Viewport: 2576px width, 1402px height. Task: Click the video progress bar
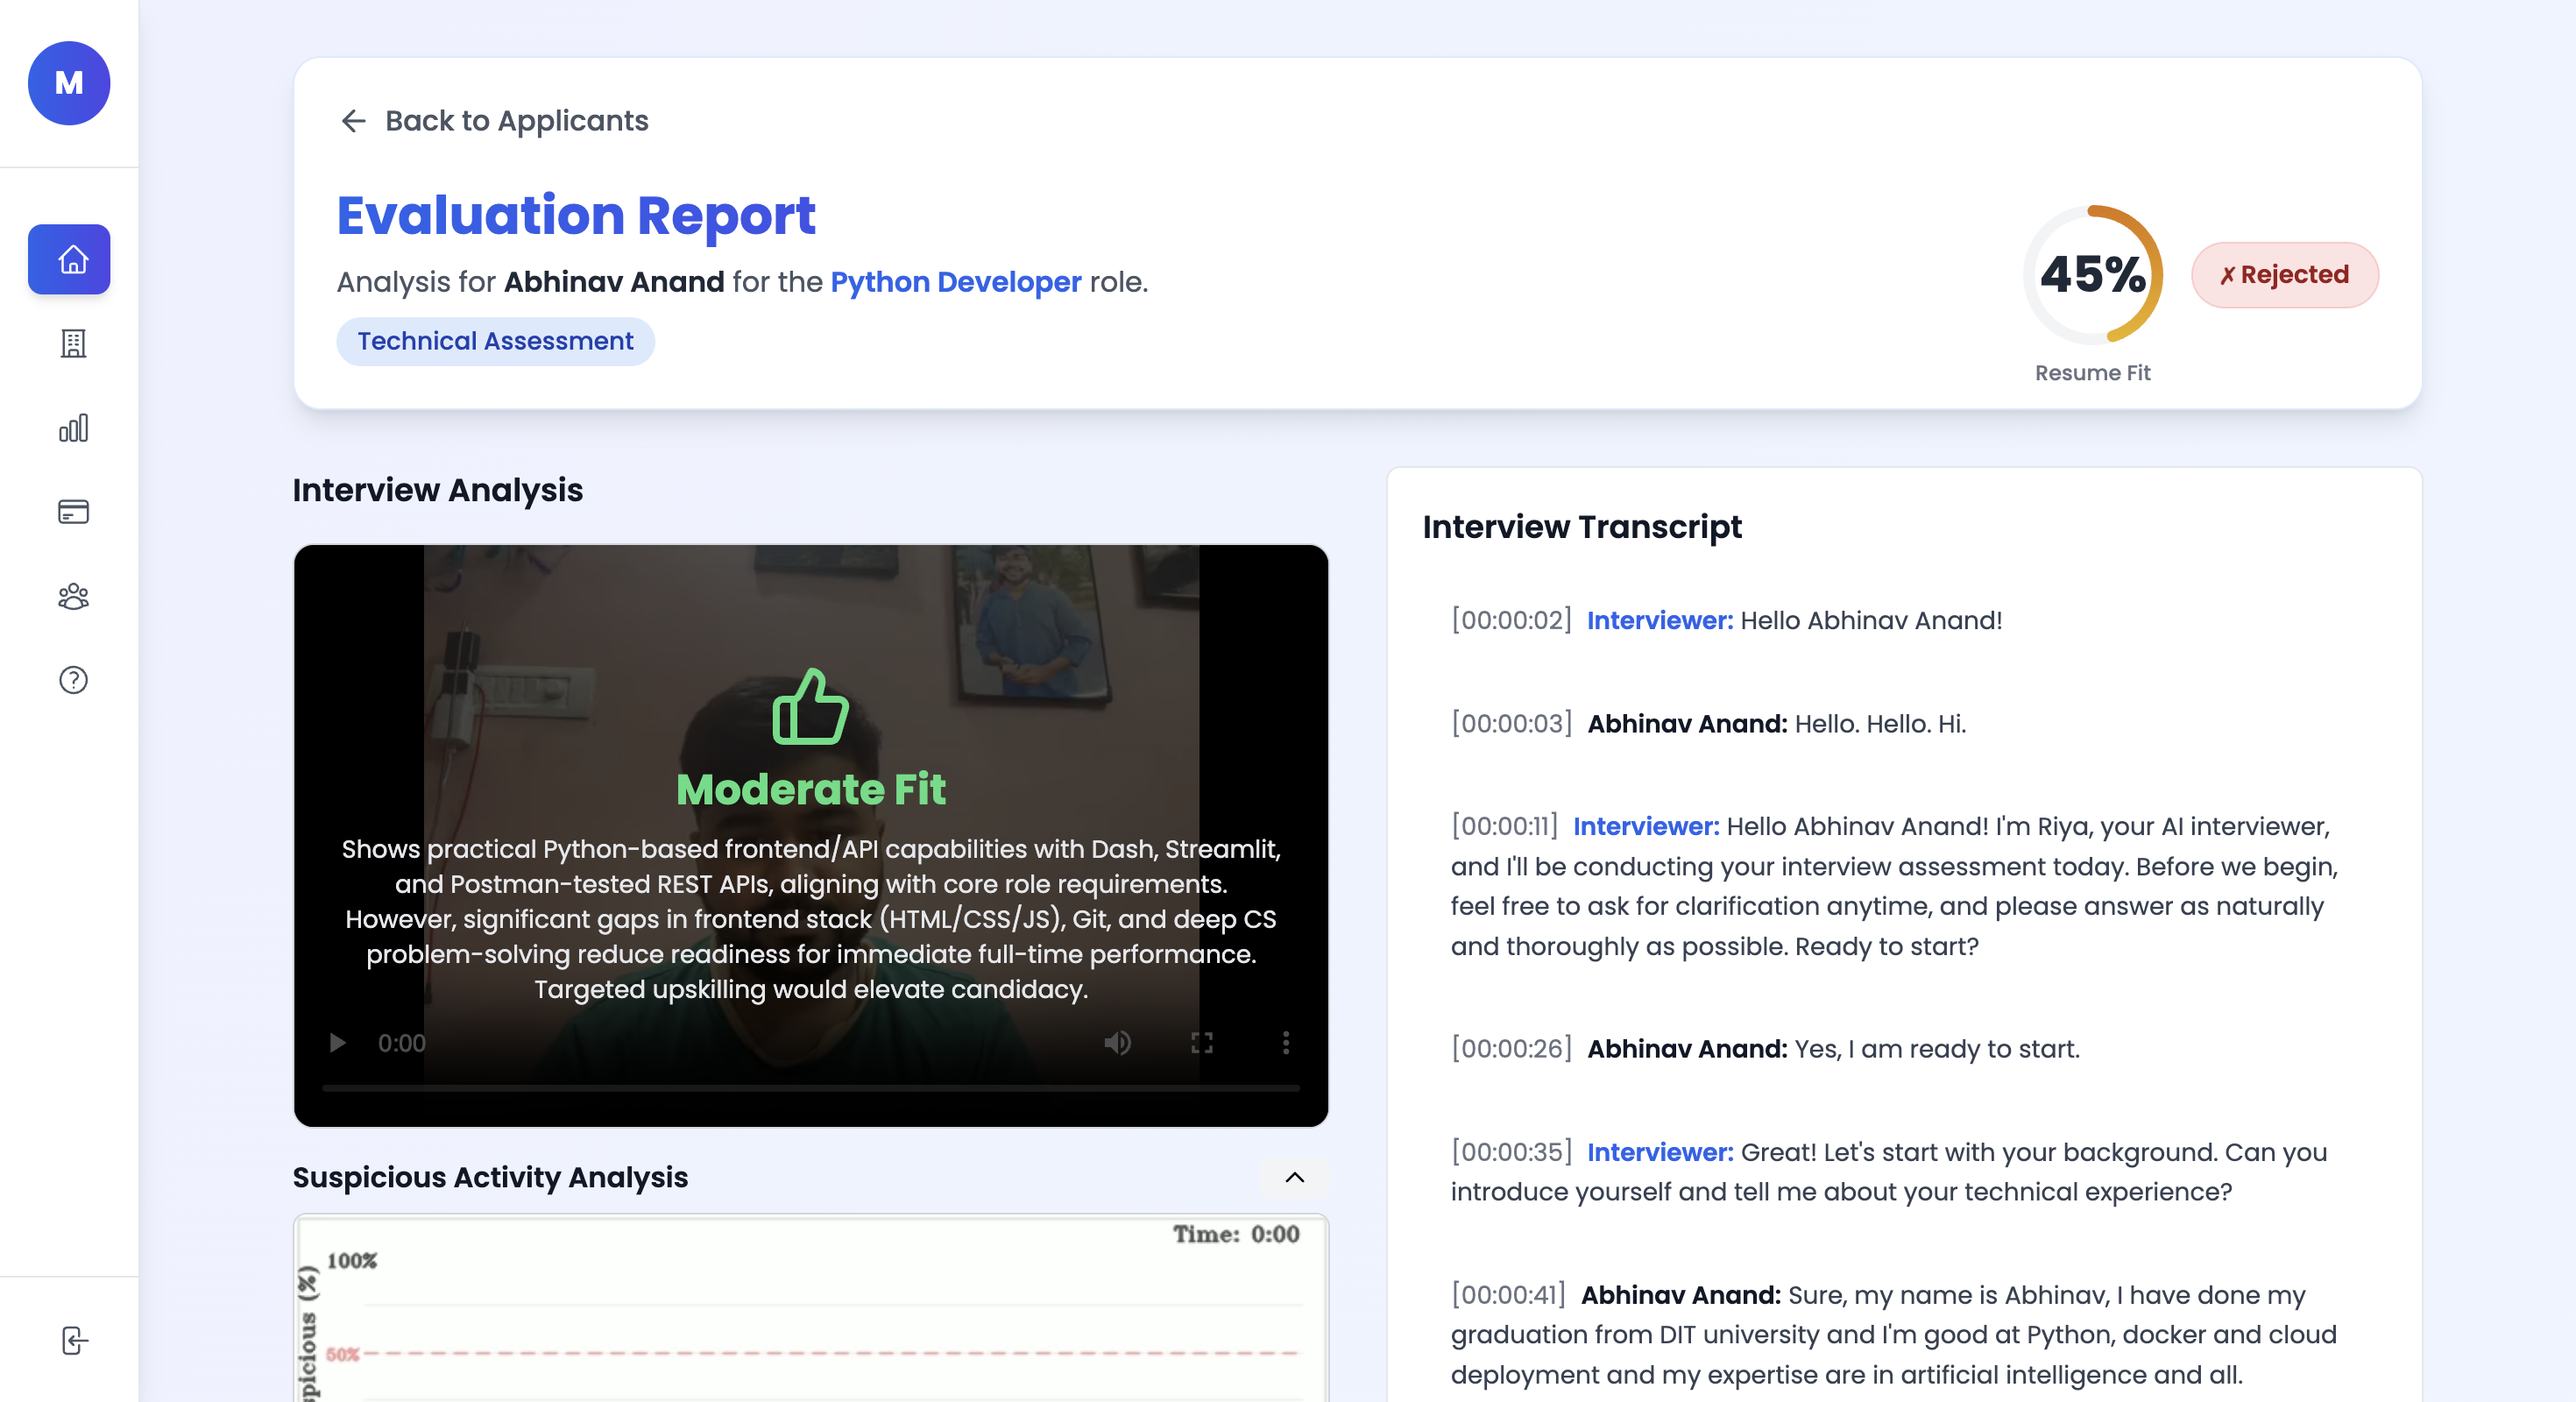(810, 1089)
